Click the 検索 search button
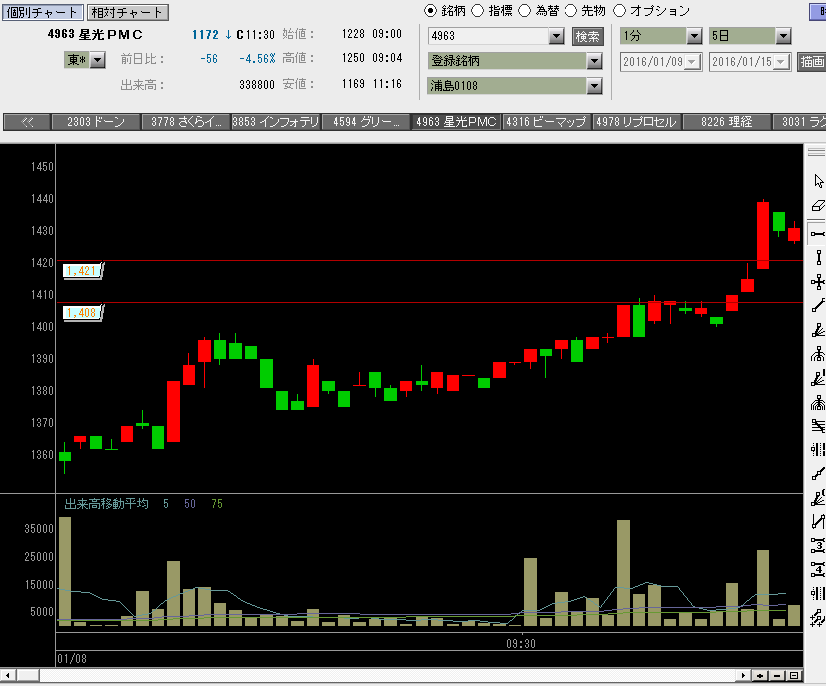Screen dimensions: 826x686 coord(587,36)
